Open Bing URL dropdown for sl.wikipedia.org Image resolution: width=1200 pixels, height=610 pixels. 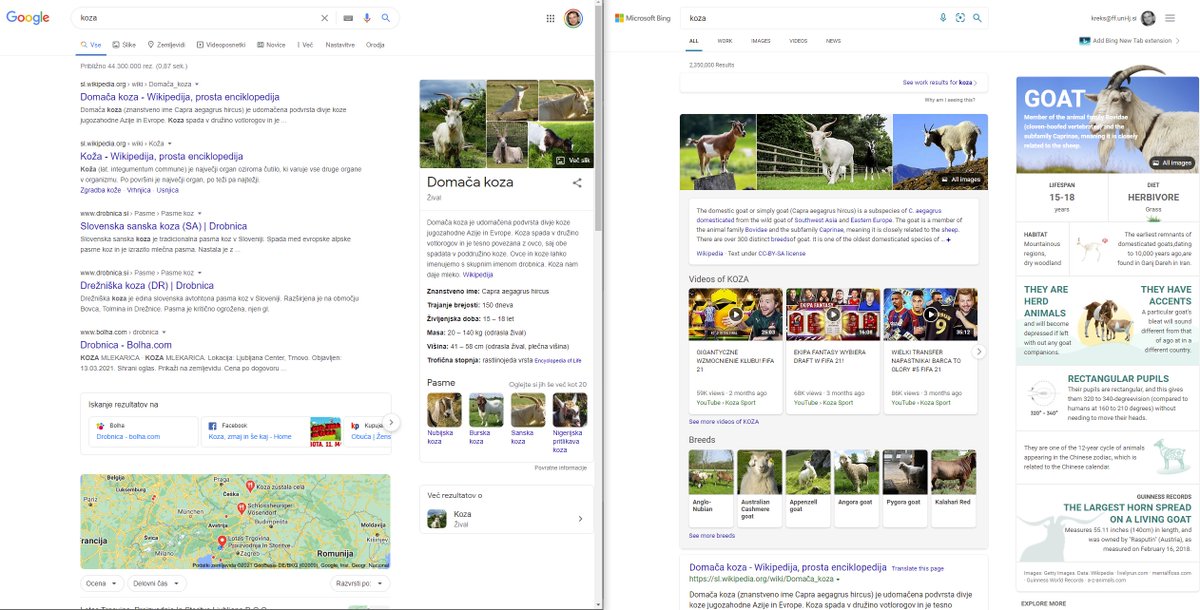pyautogui.click(x=837, y=580)
